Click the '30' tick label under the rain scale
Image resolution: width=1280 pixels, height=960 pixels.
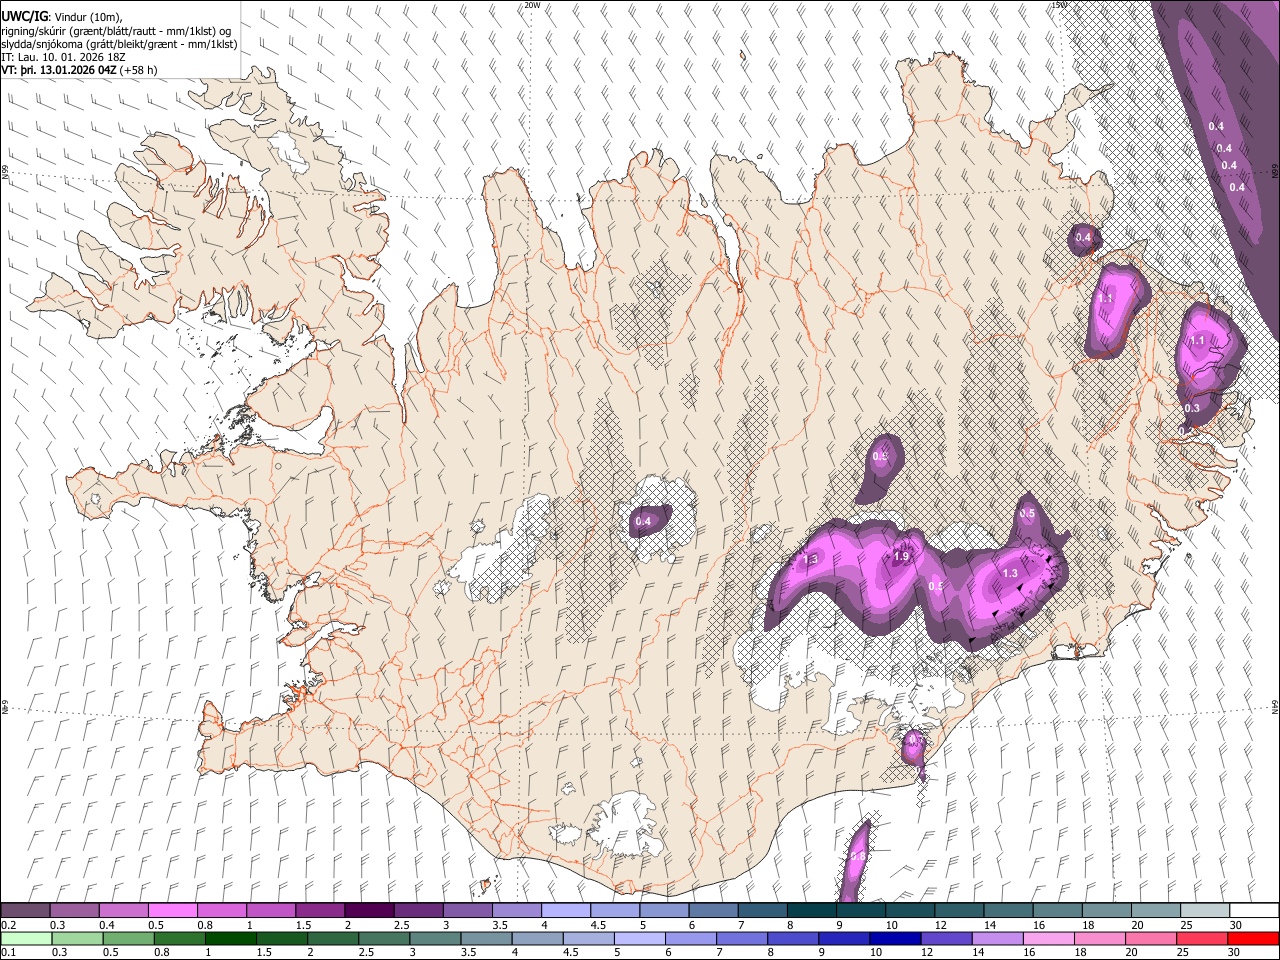coord(1233,951)
